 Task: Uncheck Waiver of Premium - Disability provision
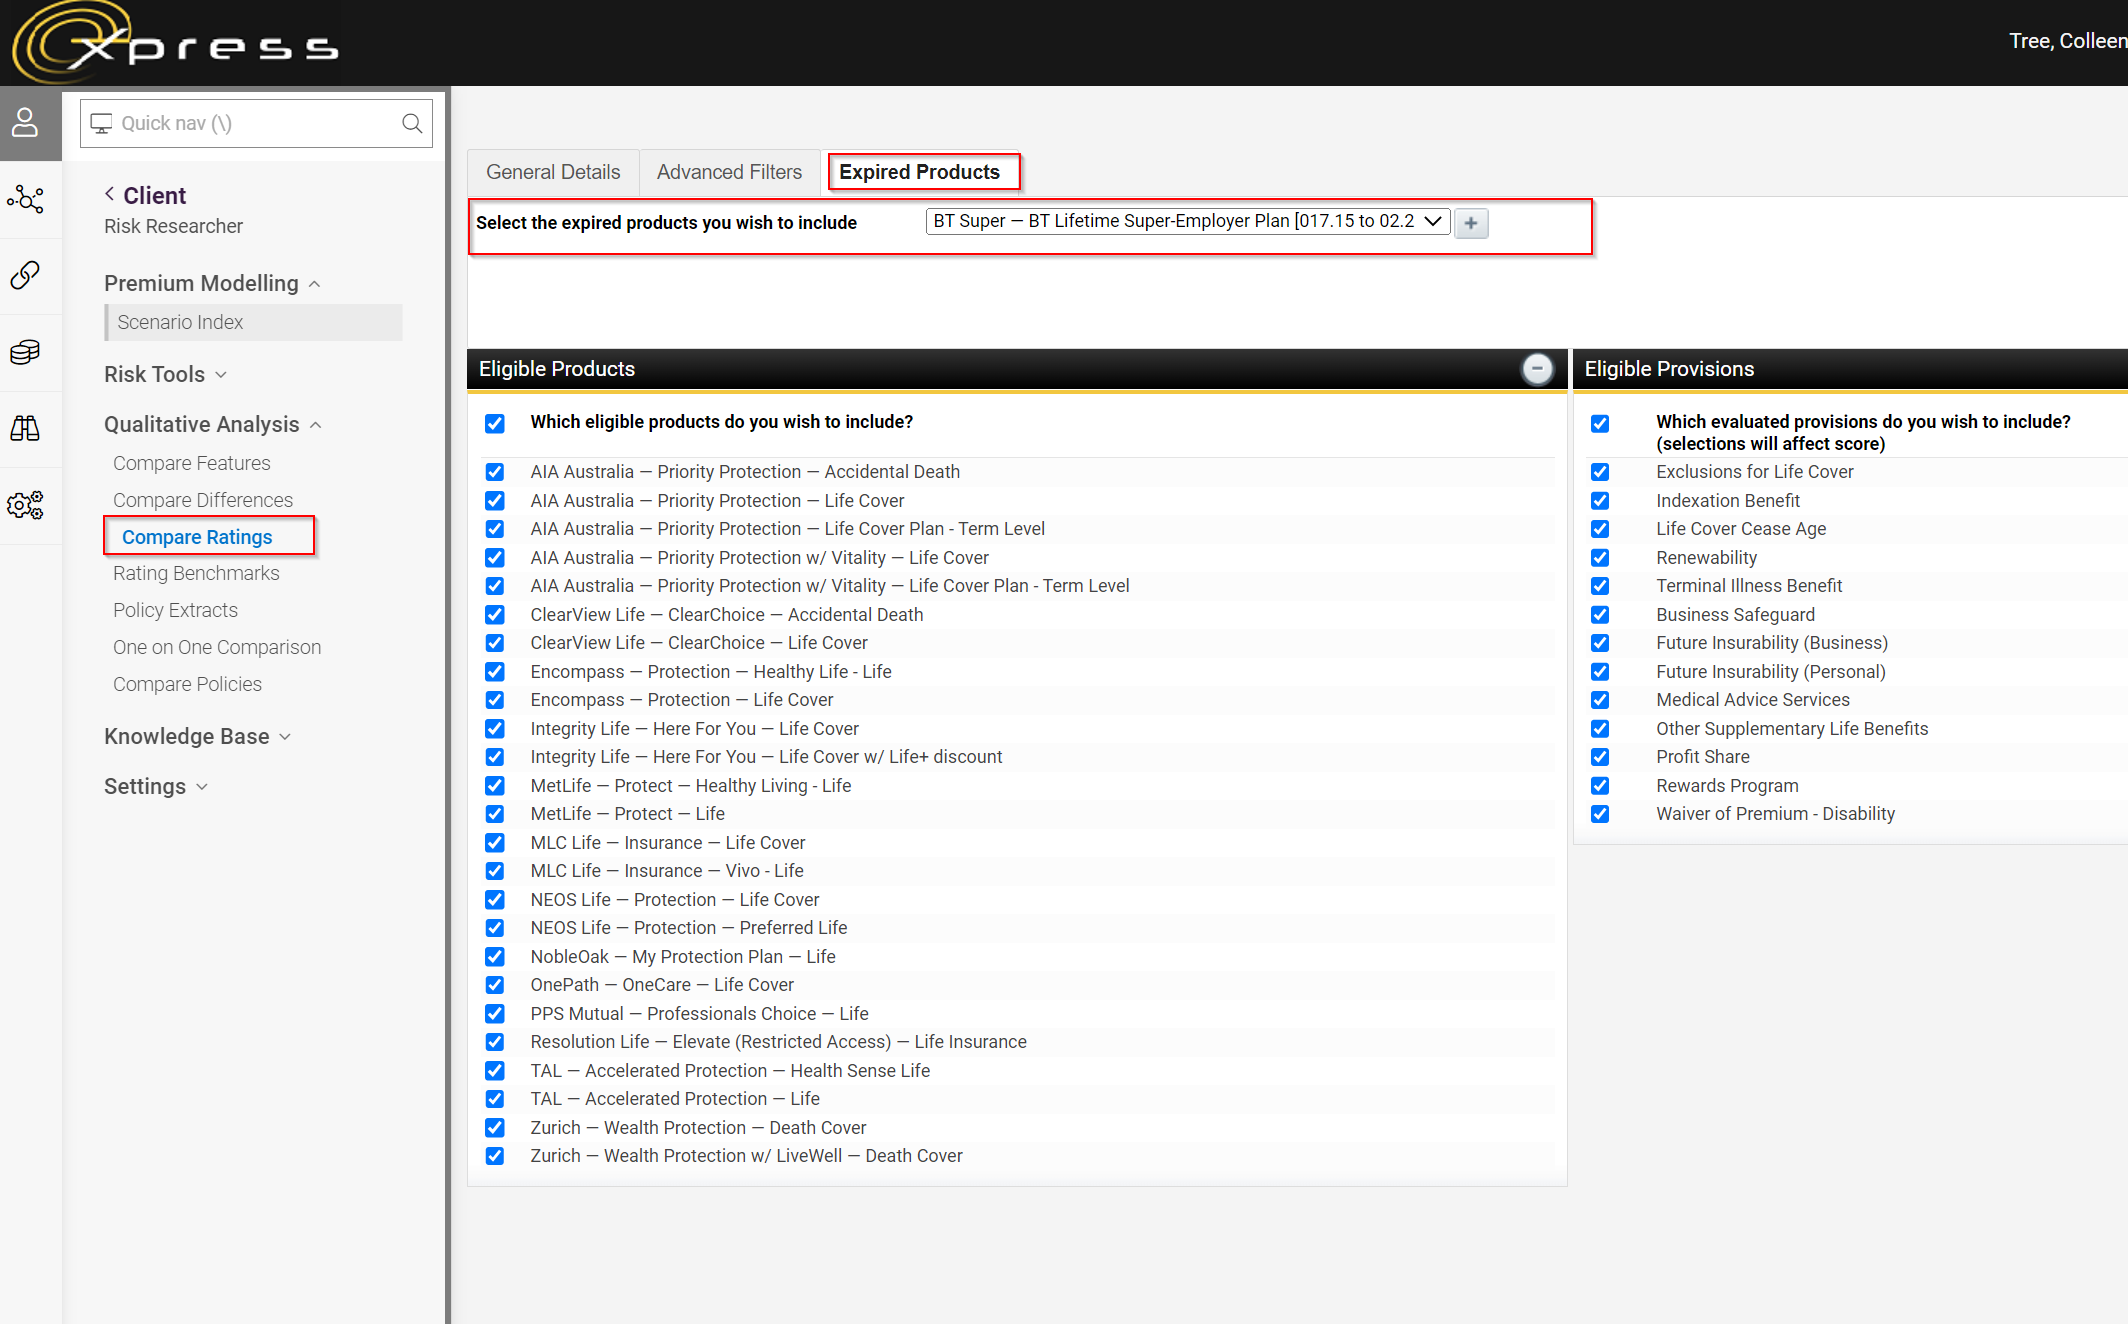click(x=1600, y=814)
